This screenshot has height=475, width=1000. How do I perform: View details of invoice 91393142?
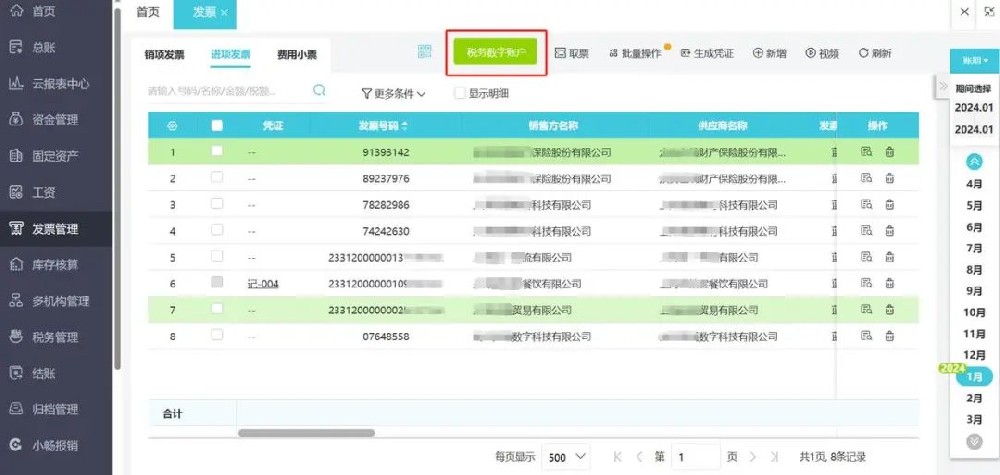866,152
